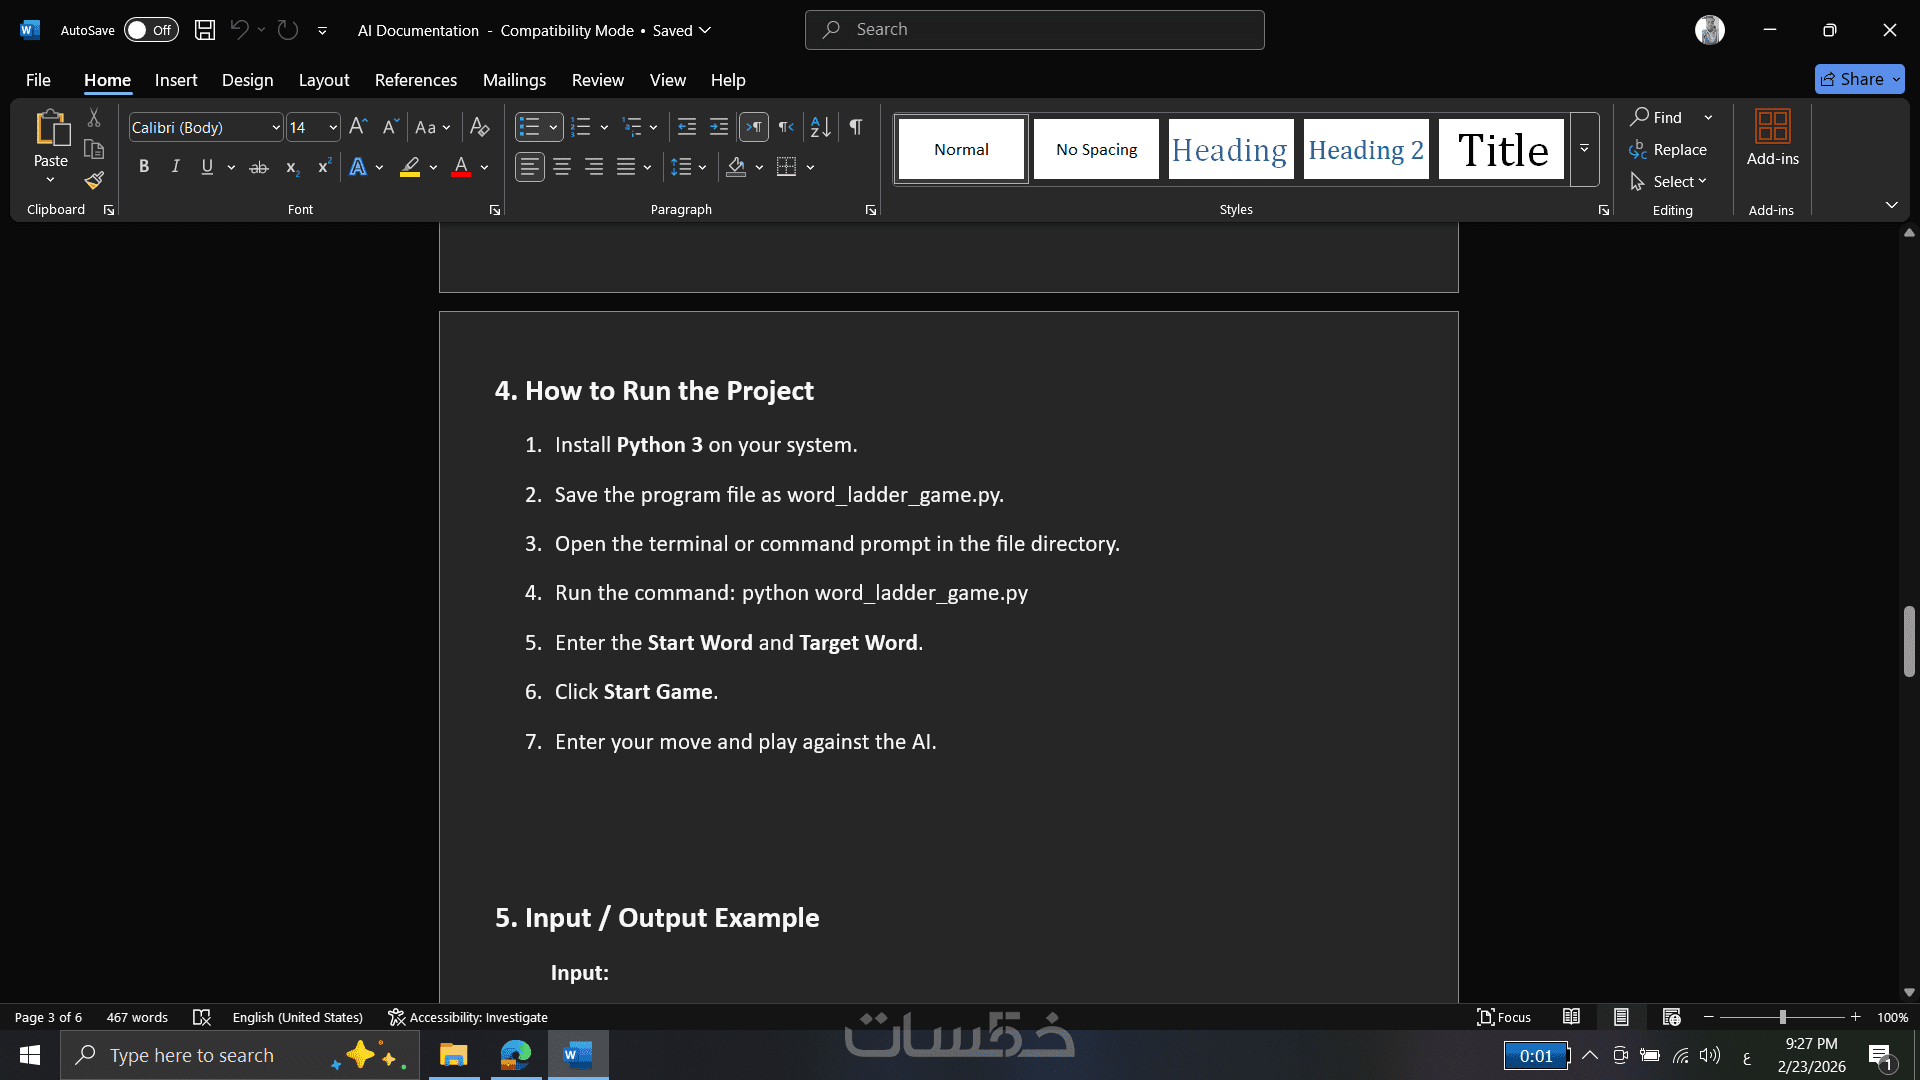This screenshot has height=1080, width=1920.
Task: Apply strikethrough formatting icon
Action: pos(259,168)
